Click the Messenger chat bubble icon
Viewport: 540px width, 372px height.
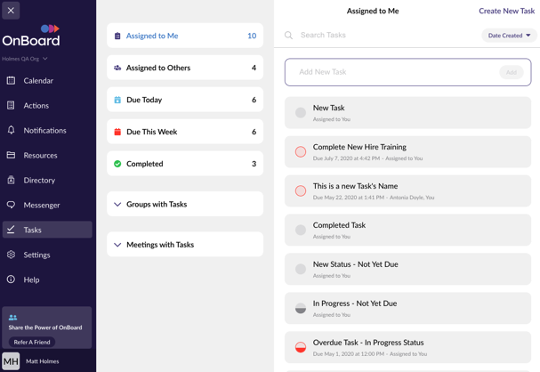point(11,205)
